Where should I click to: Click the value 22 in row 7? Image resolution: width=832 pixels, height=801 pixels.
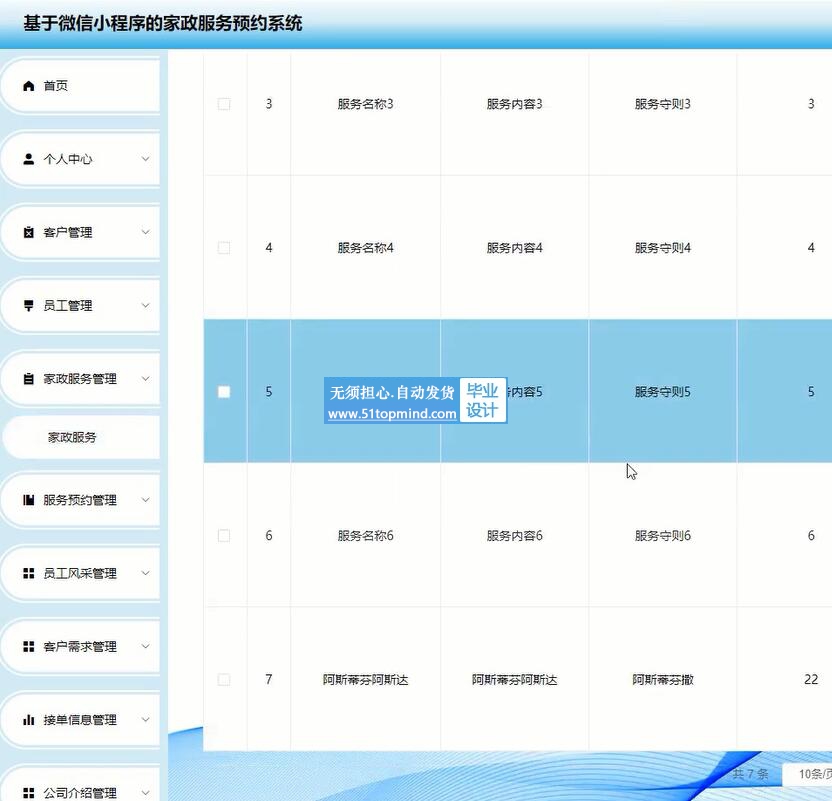pyautogui.click(x=811, y=680)
